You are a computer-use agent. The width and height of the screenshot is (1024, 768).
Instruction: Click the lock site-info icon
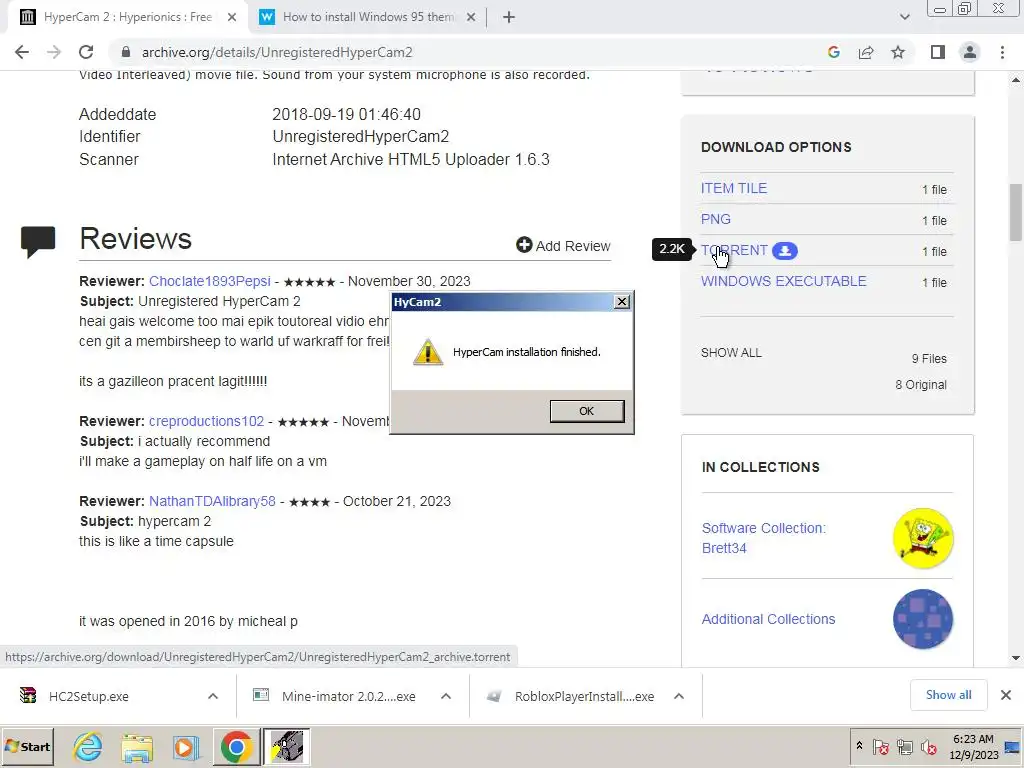click(x=126, y=52)
